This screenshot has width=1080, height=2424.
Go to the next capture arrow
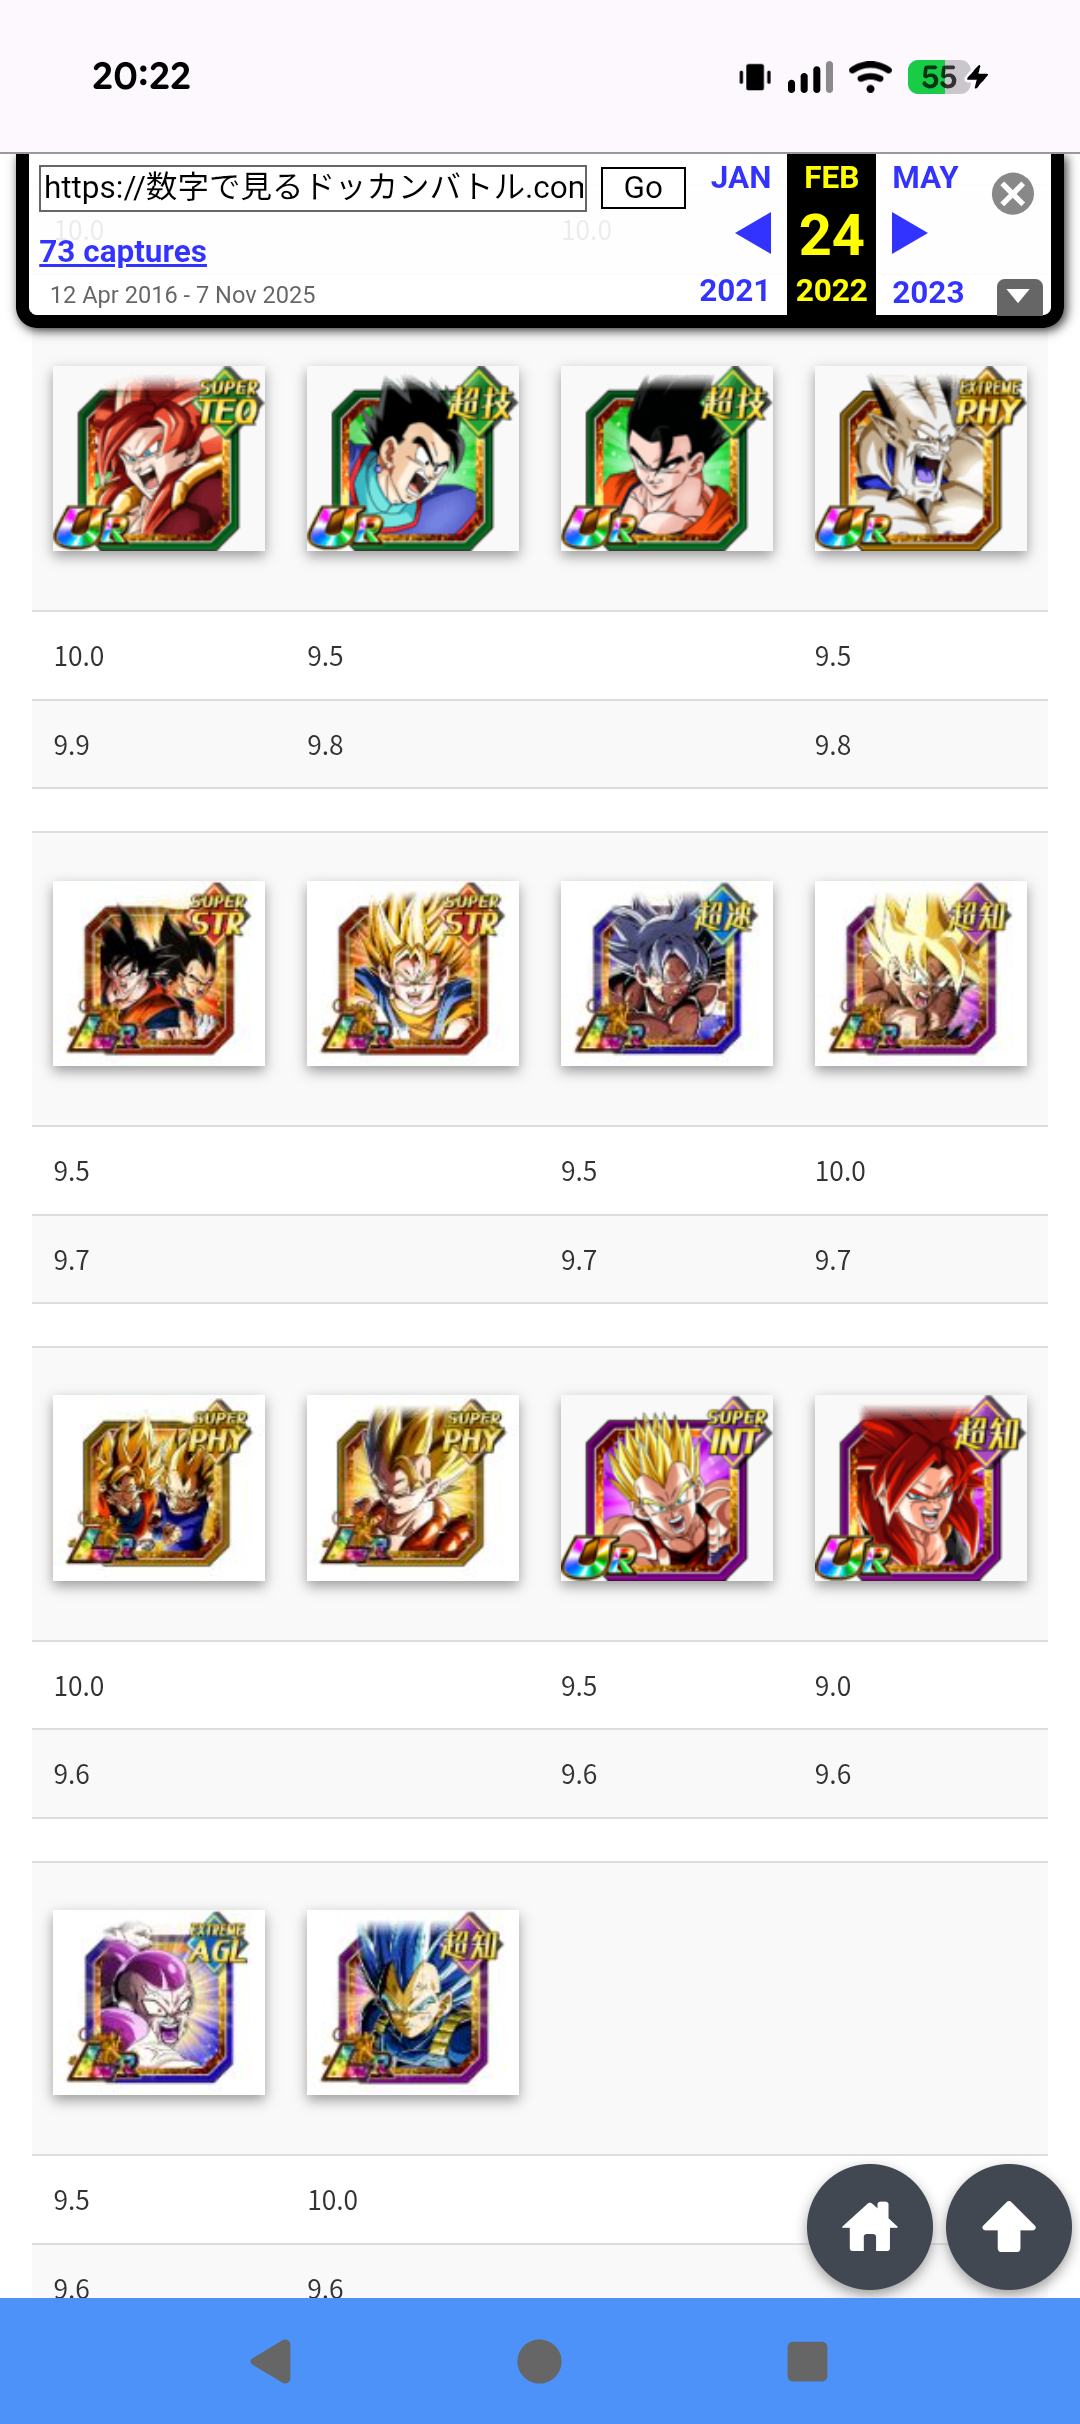pos(909,234)
